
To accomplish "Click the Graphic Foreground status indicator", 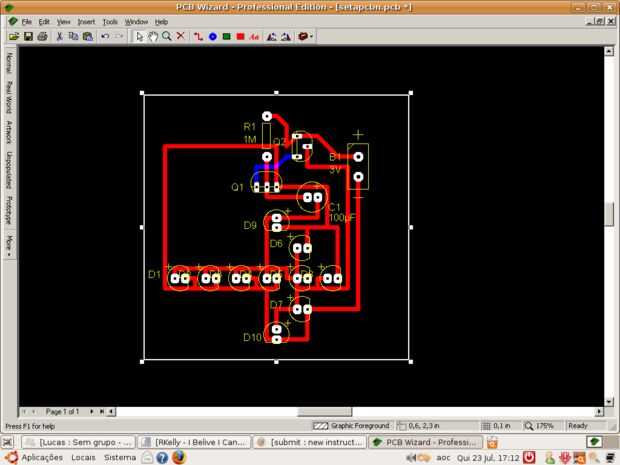I will (x=351, y=426).
